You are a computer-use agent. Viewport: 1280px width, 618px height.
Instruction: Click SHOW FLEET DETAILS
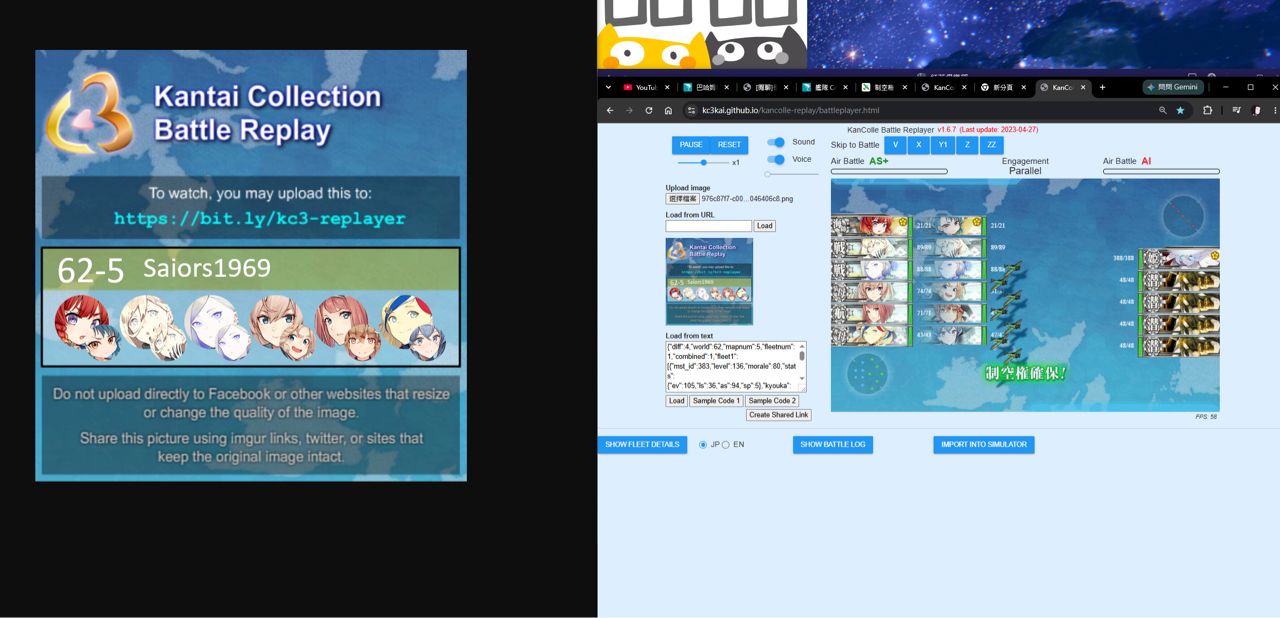pos(642,445)
